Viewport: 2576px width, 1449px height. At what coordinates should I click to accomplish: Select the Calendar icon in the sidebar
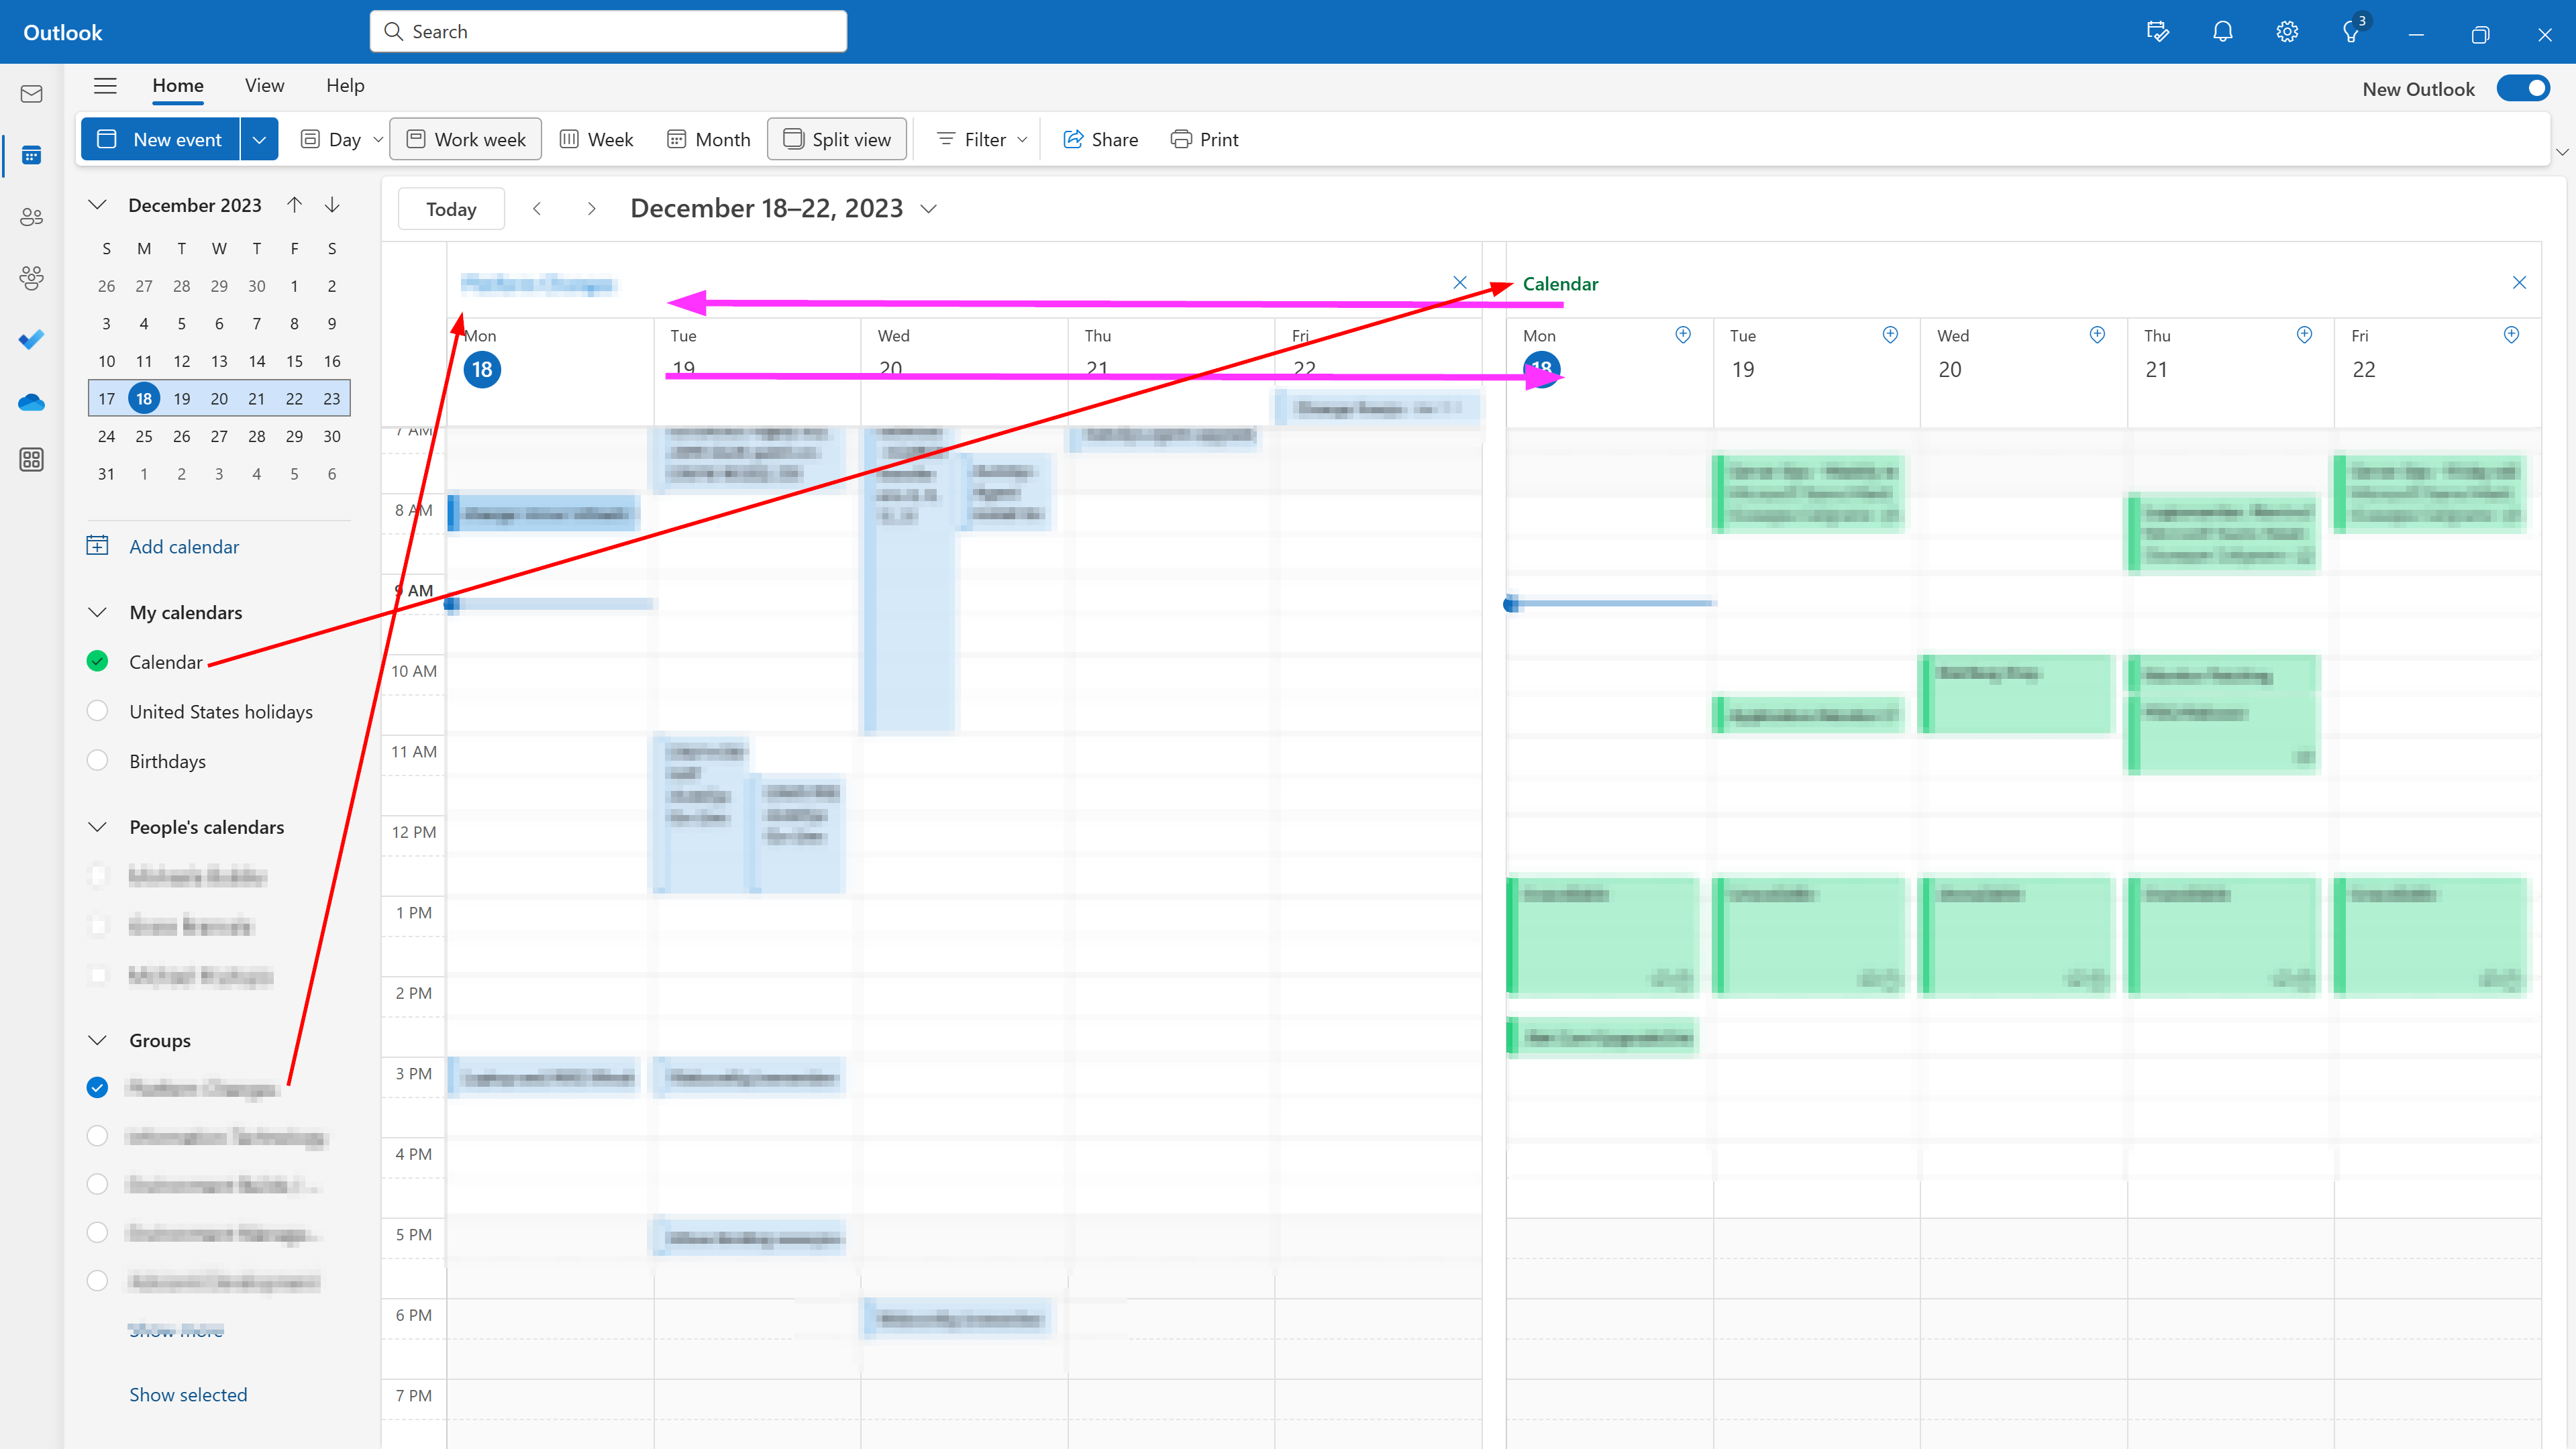click(31, 155)
